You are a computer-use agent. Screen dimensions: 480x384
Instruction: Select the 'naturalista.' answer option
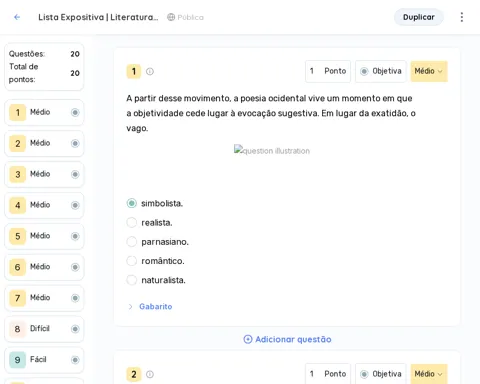click(132, 280)
